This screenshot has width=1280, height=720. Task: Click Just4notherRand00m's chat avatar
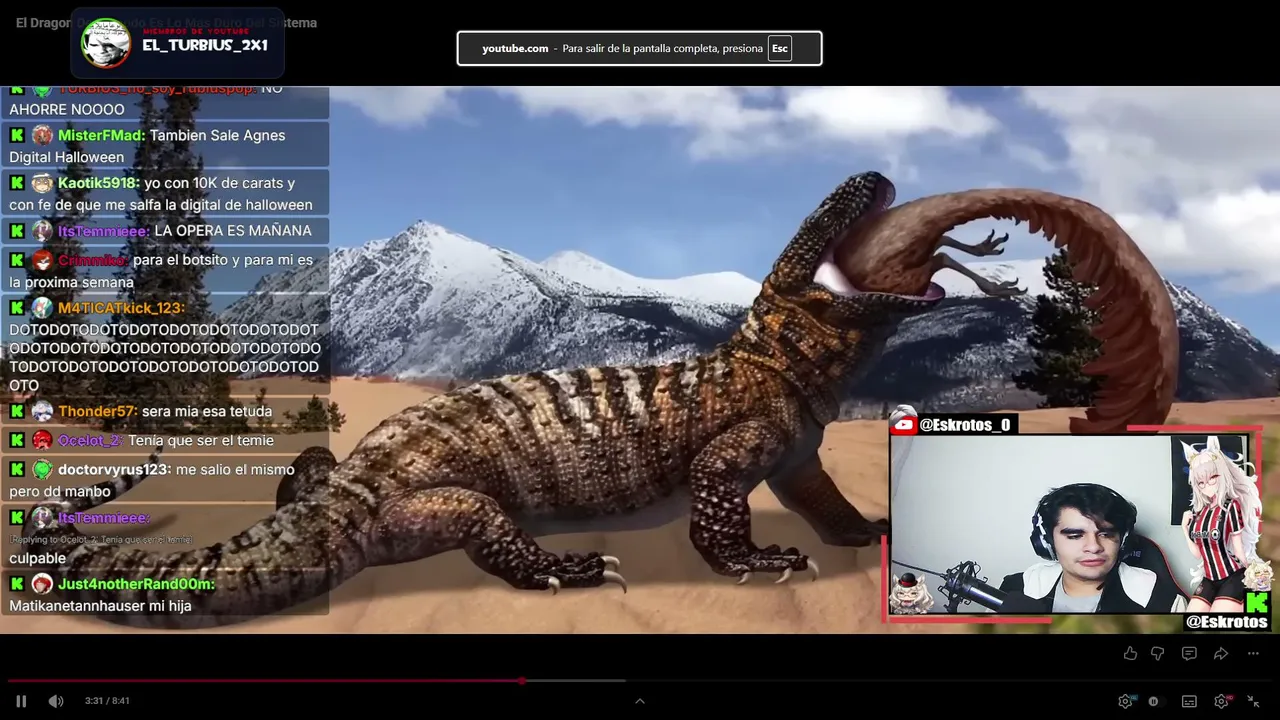click(42, 584)
